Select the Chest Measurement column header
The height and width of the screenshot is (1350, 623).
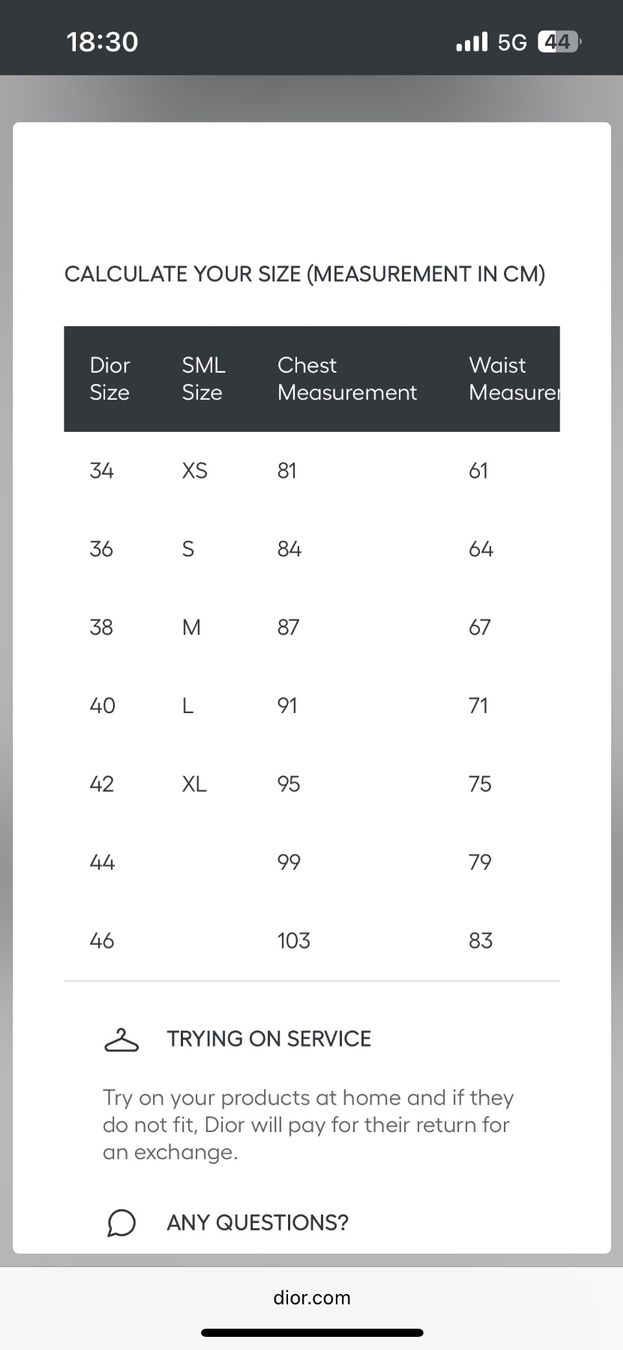click(347, 379)
